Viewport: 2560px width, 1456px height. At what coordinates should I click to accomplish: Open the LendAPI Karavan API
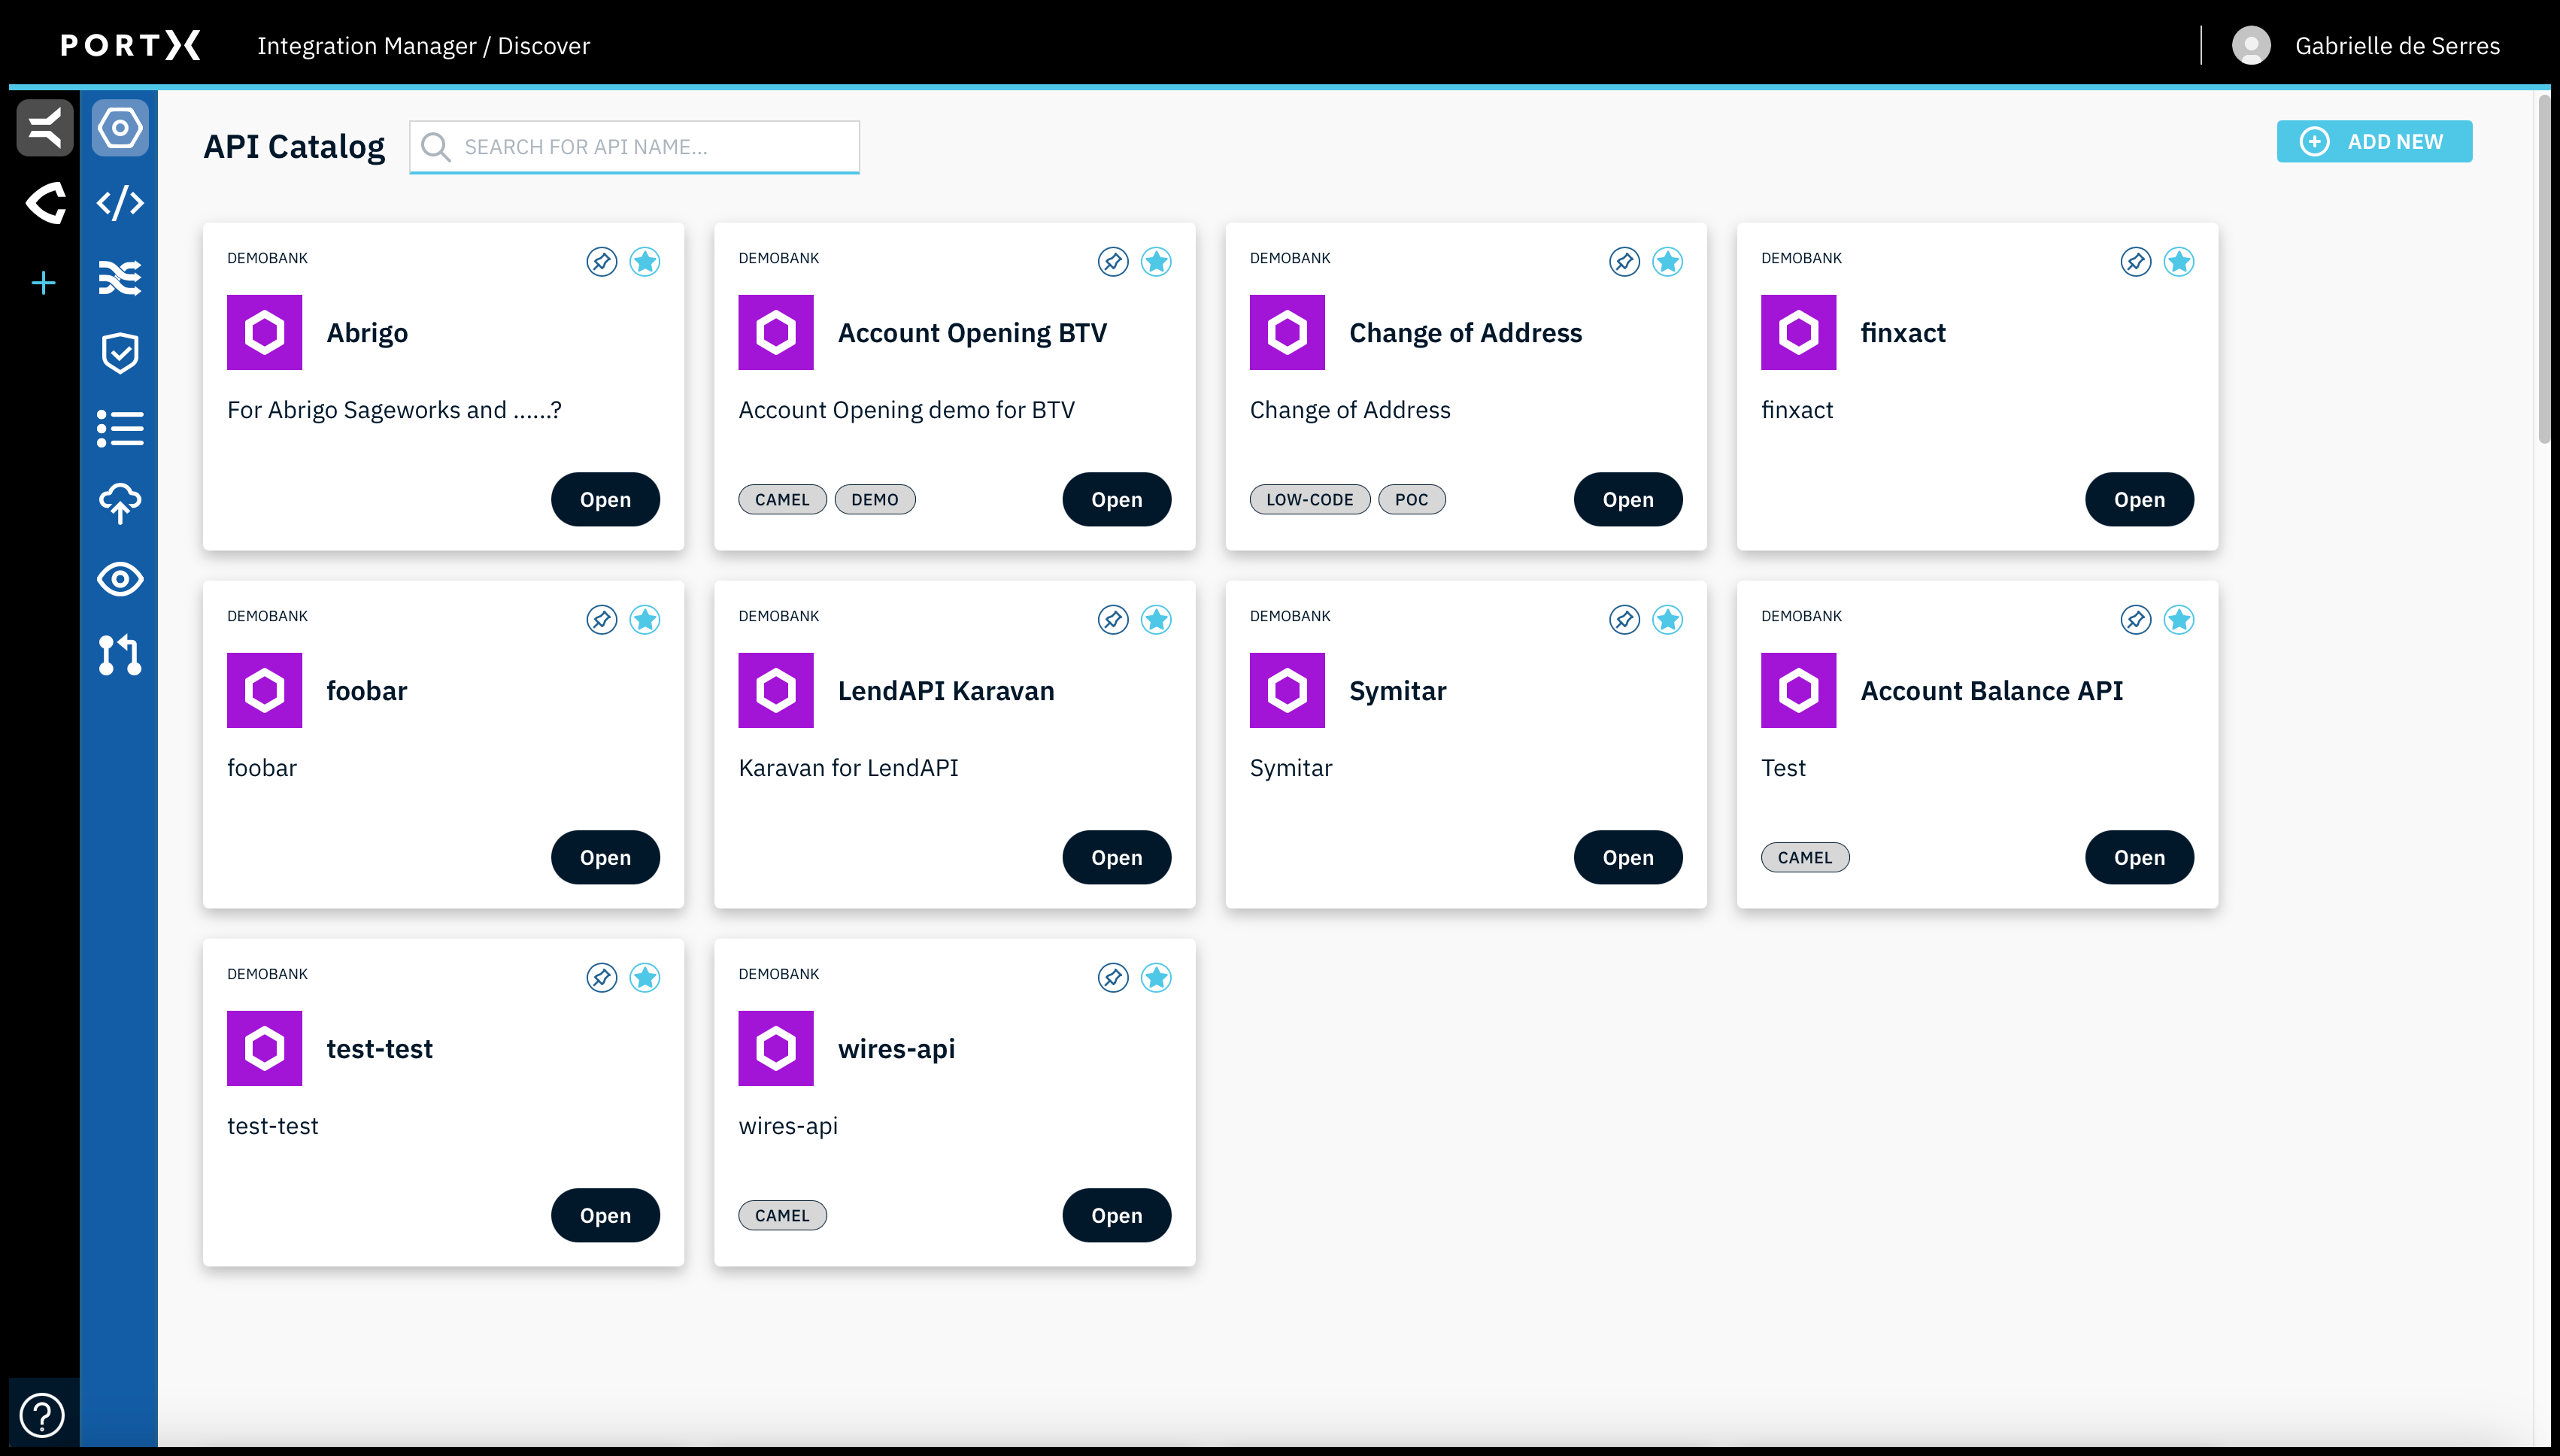(x=1116, y=858)
